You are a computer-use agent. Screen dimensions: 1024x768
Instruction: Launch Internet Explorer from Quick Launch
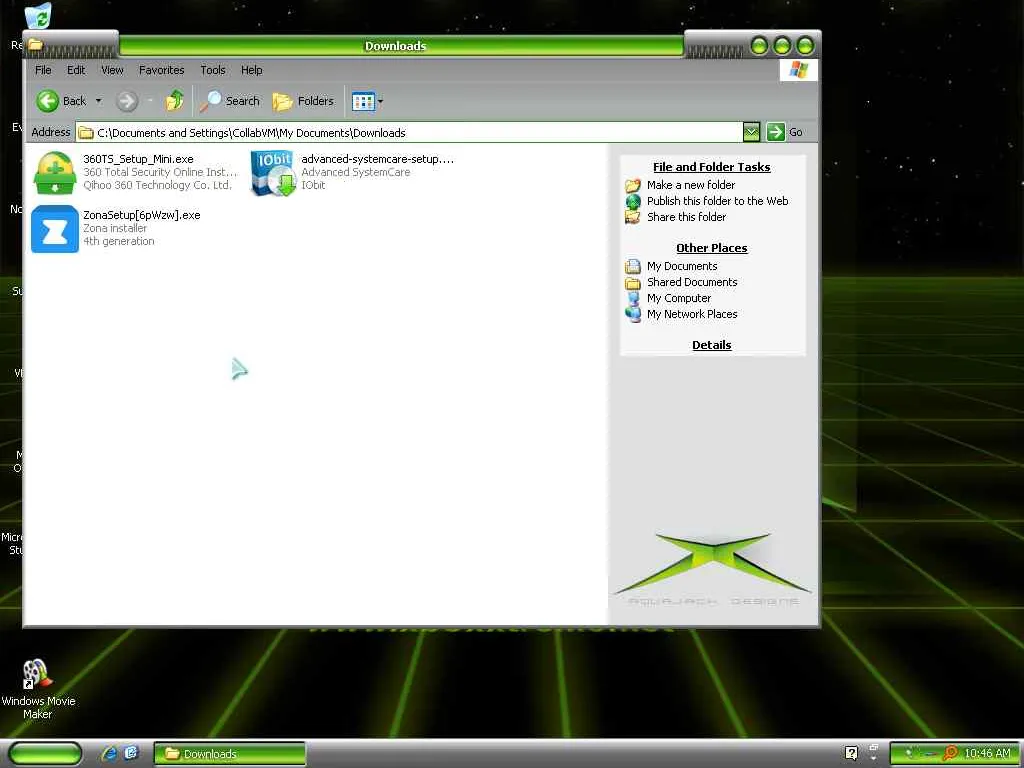point(109,754)
